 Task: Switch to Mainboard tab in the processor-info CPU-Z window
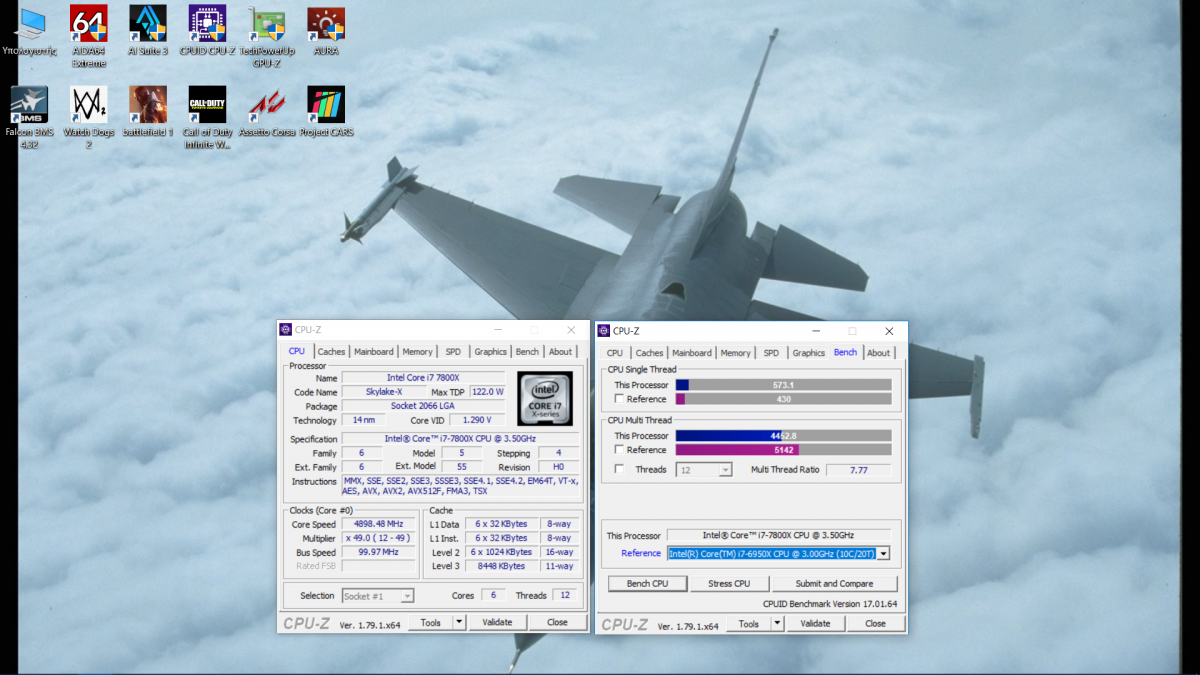pos(374,352)
